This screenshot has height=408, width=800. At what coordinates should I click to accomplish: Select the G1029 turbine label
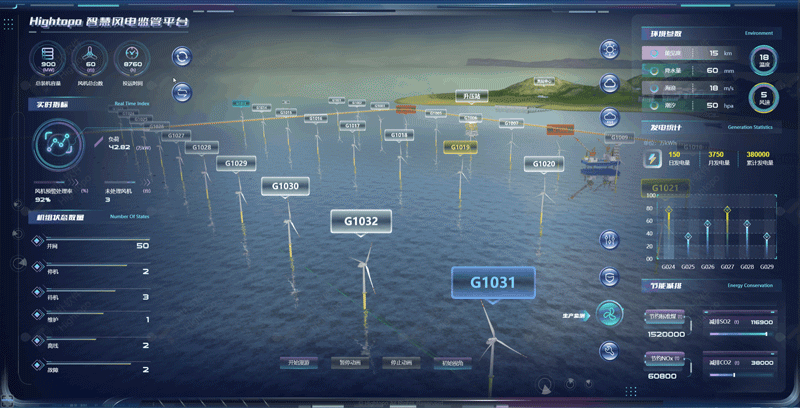point(236,163)
